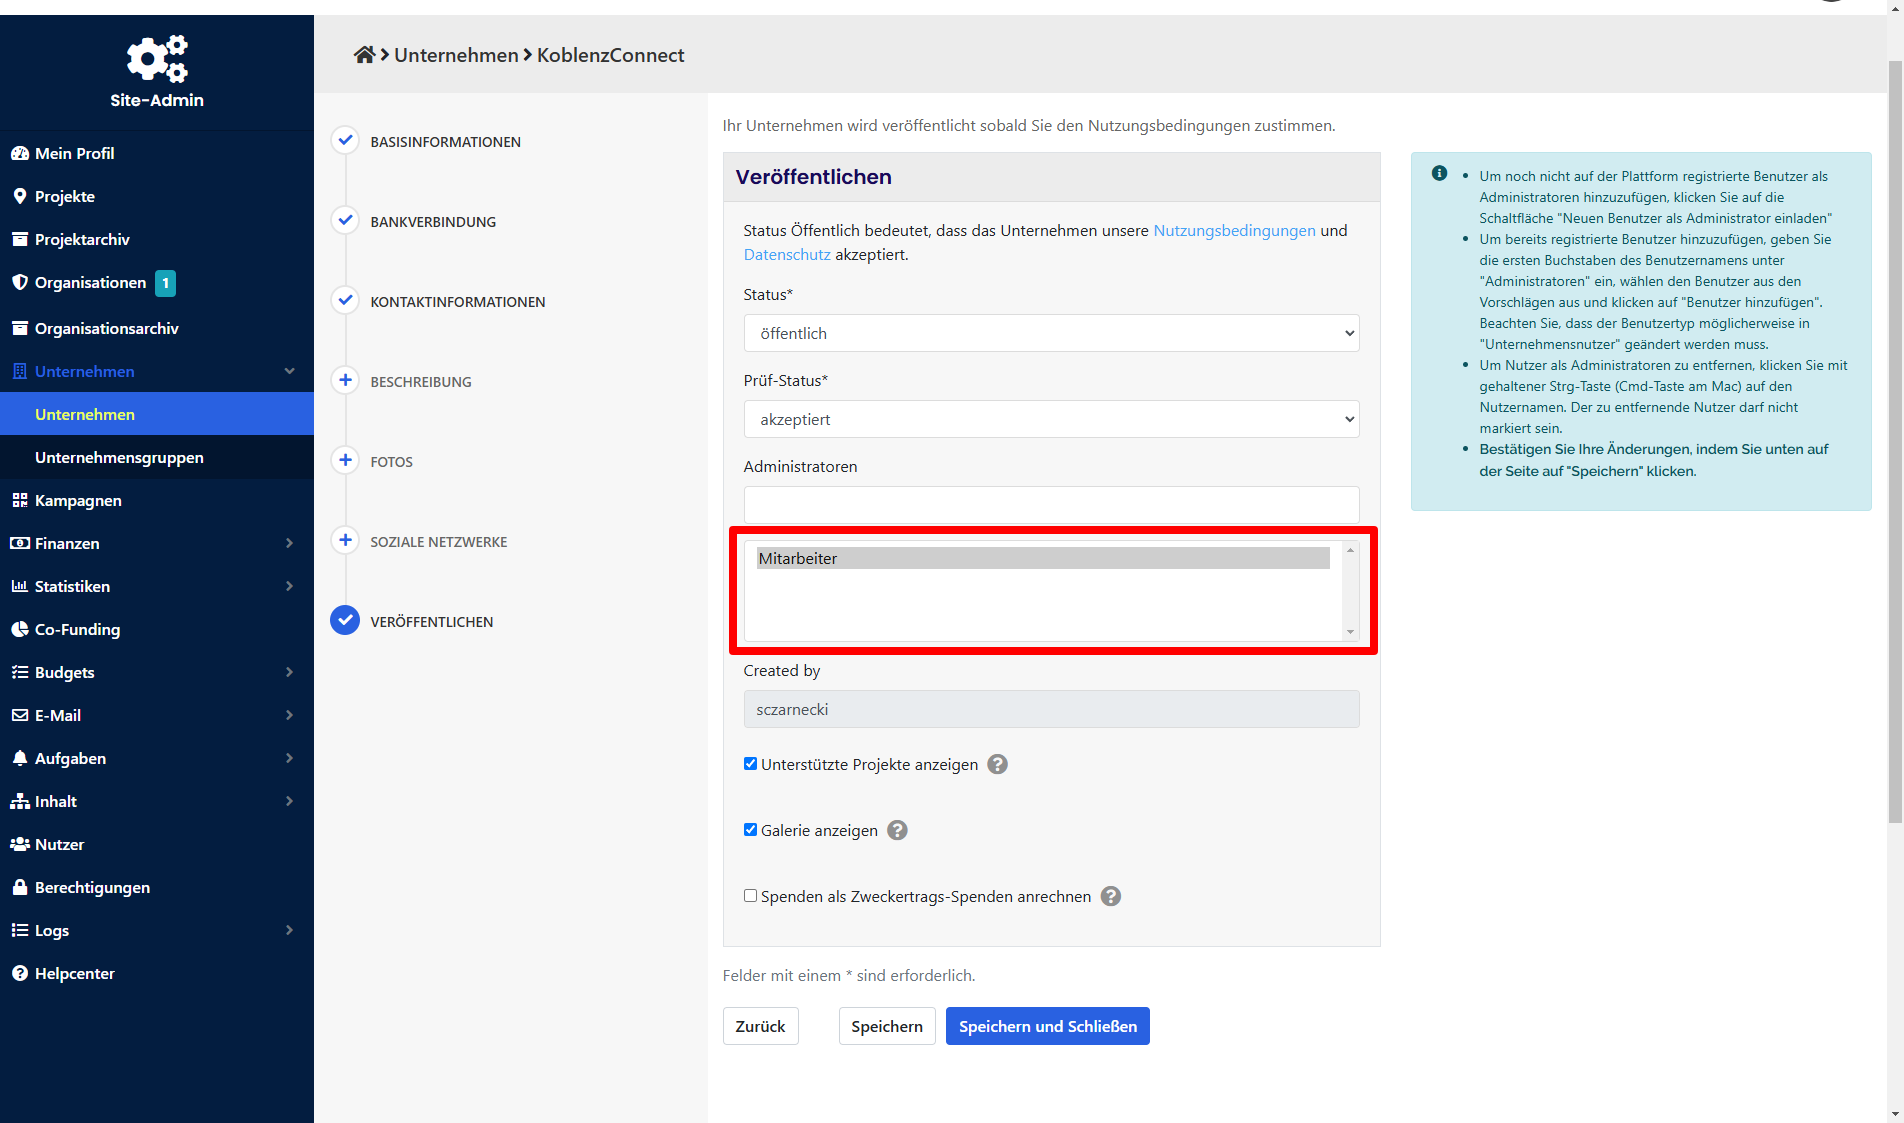Enable Spenden als Zweckertrags-Spenden anrechnen

(750, 896)
